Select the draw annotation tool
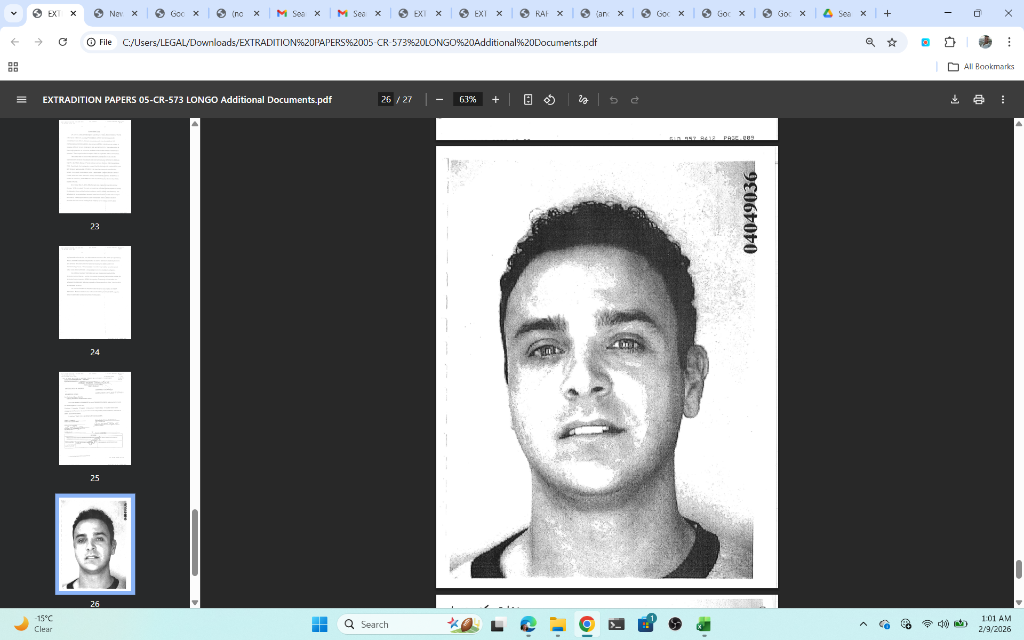This screenshot has height=640, width=1024. click(583, 100)
